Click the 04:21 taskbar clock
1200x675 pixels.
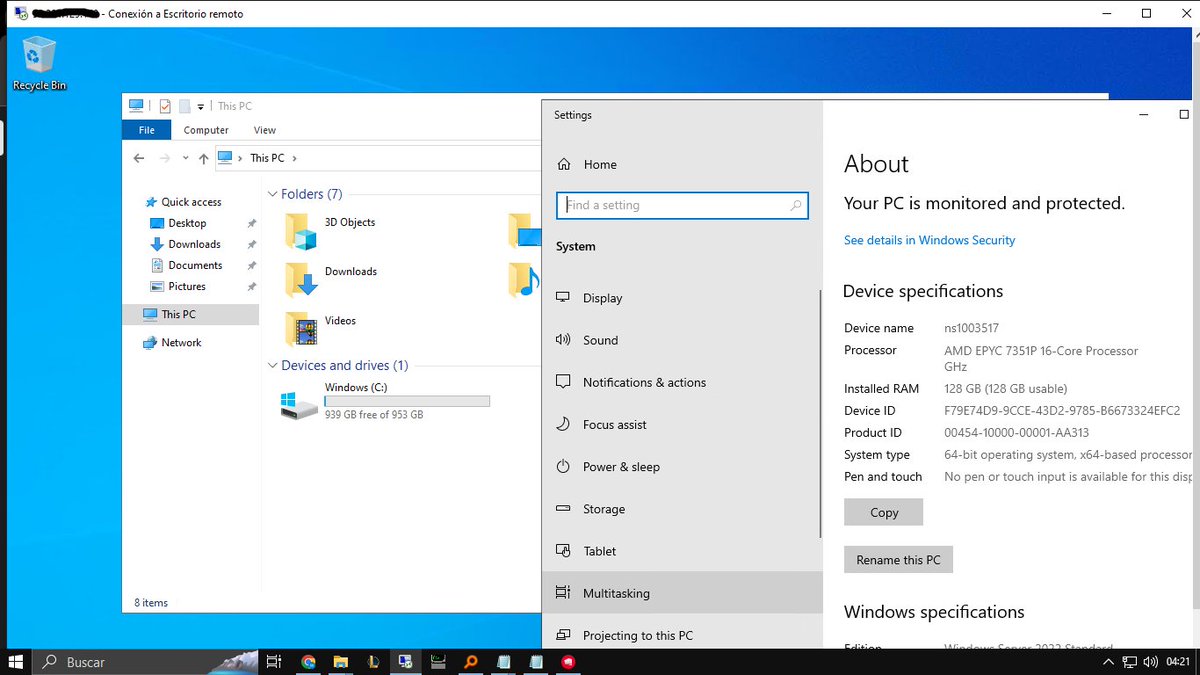(1178, 662)
